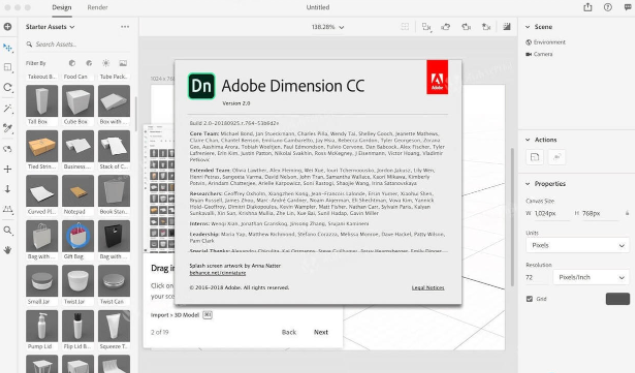Click the Dn app logo in About dialog
The image size is (635, 373).
click(201, 86)
